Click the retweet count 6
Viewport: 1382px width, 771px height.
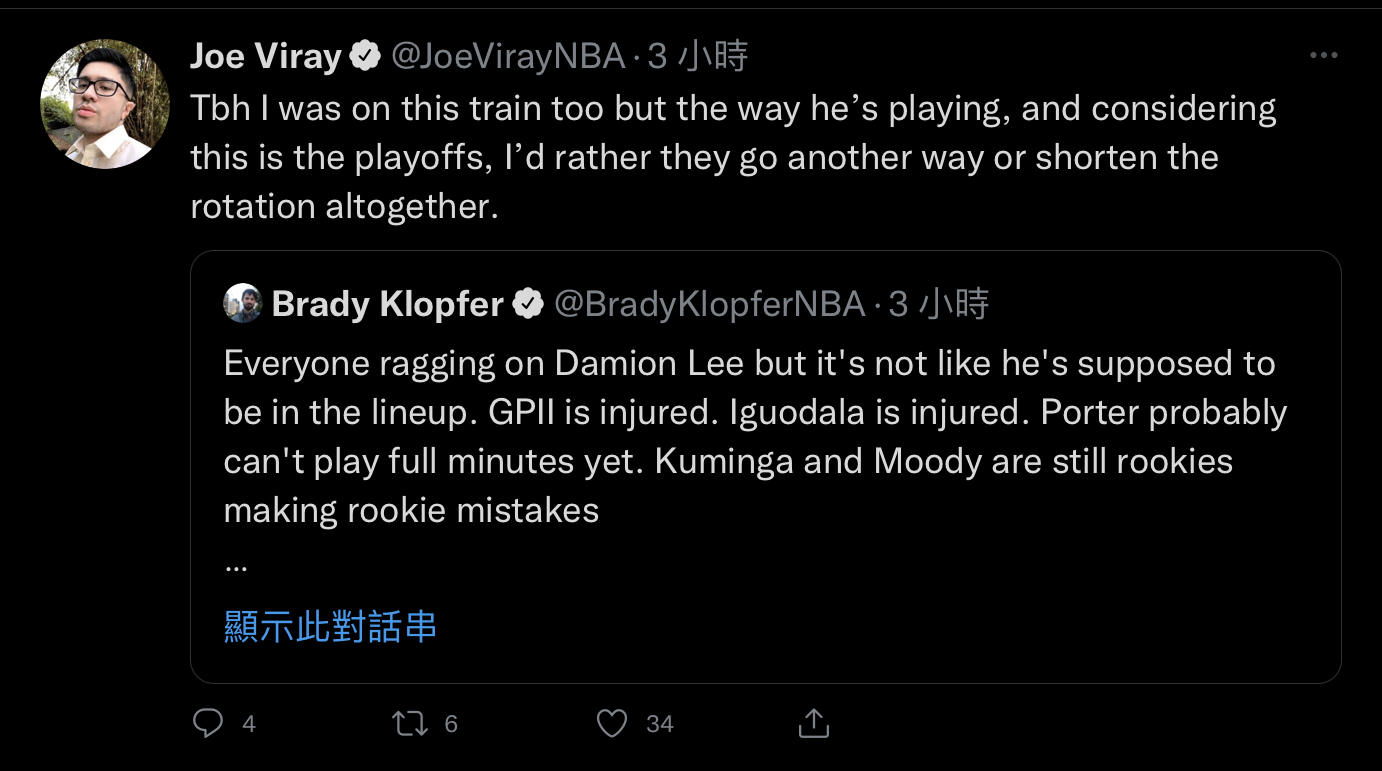tap(451, 724)
